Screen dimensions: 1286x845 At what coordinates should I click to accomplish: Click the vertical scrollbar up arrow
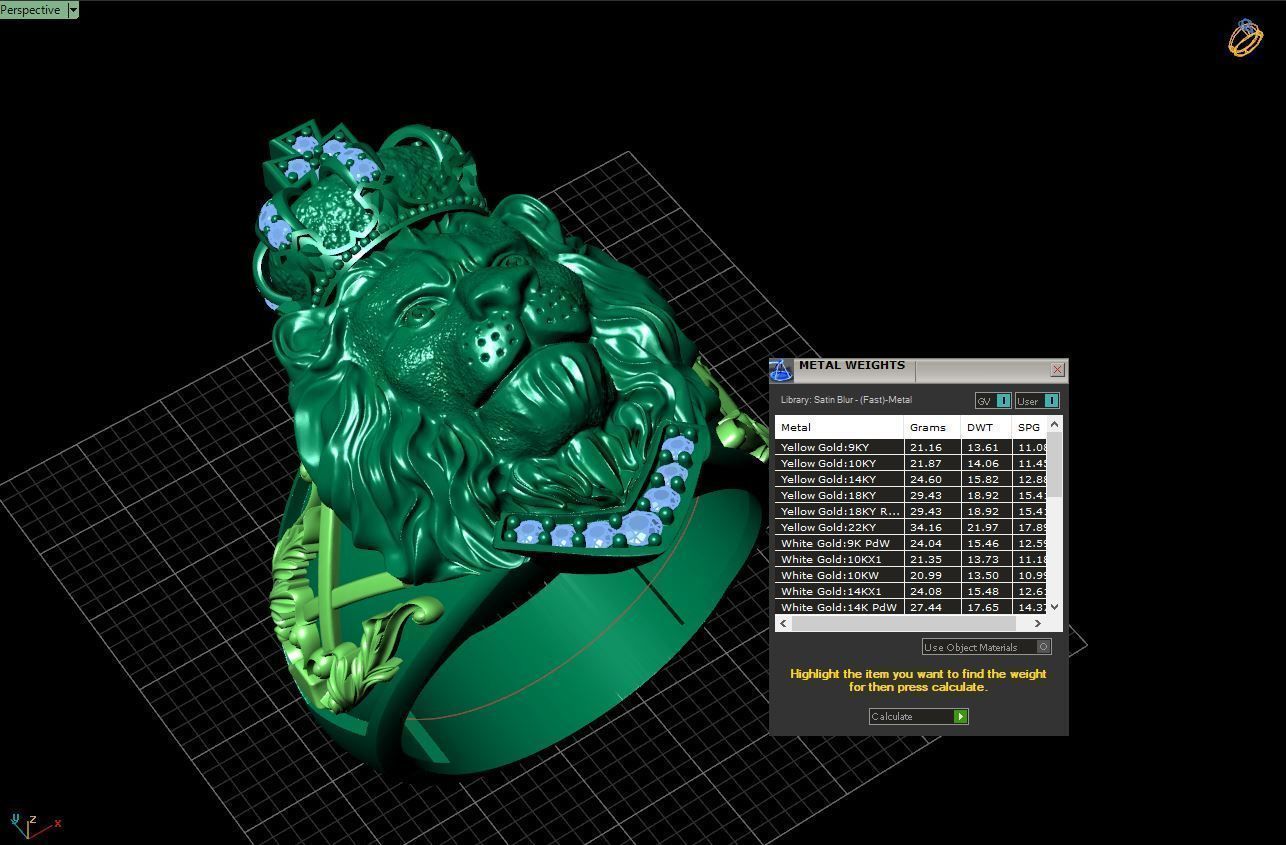pyautogui.click(x=1054, y=425)
